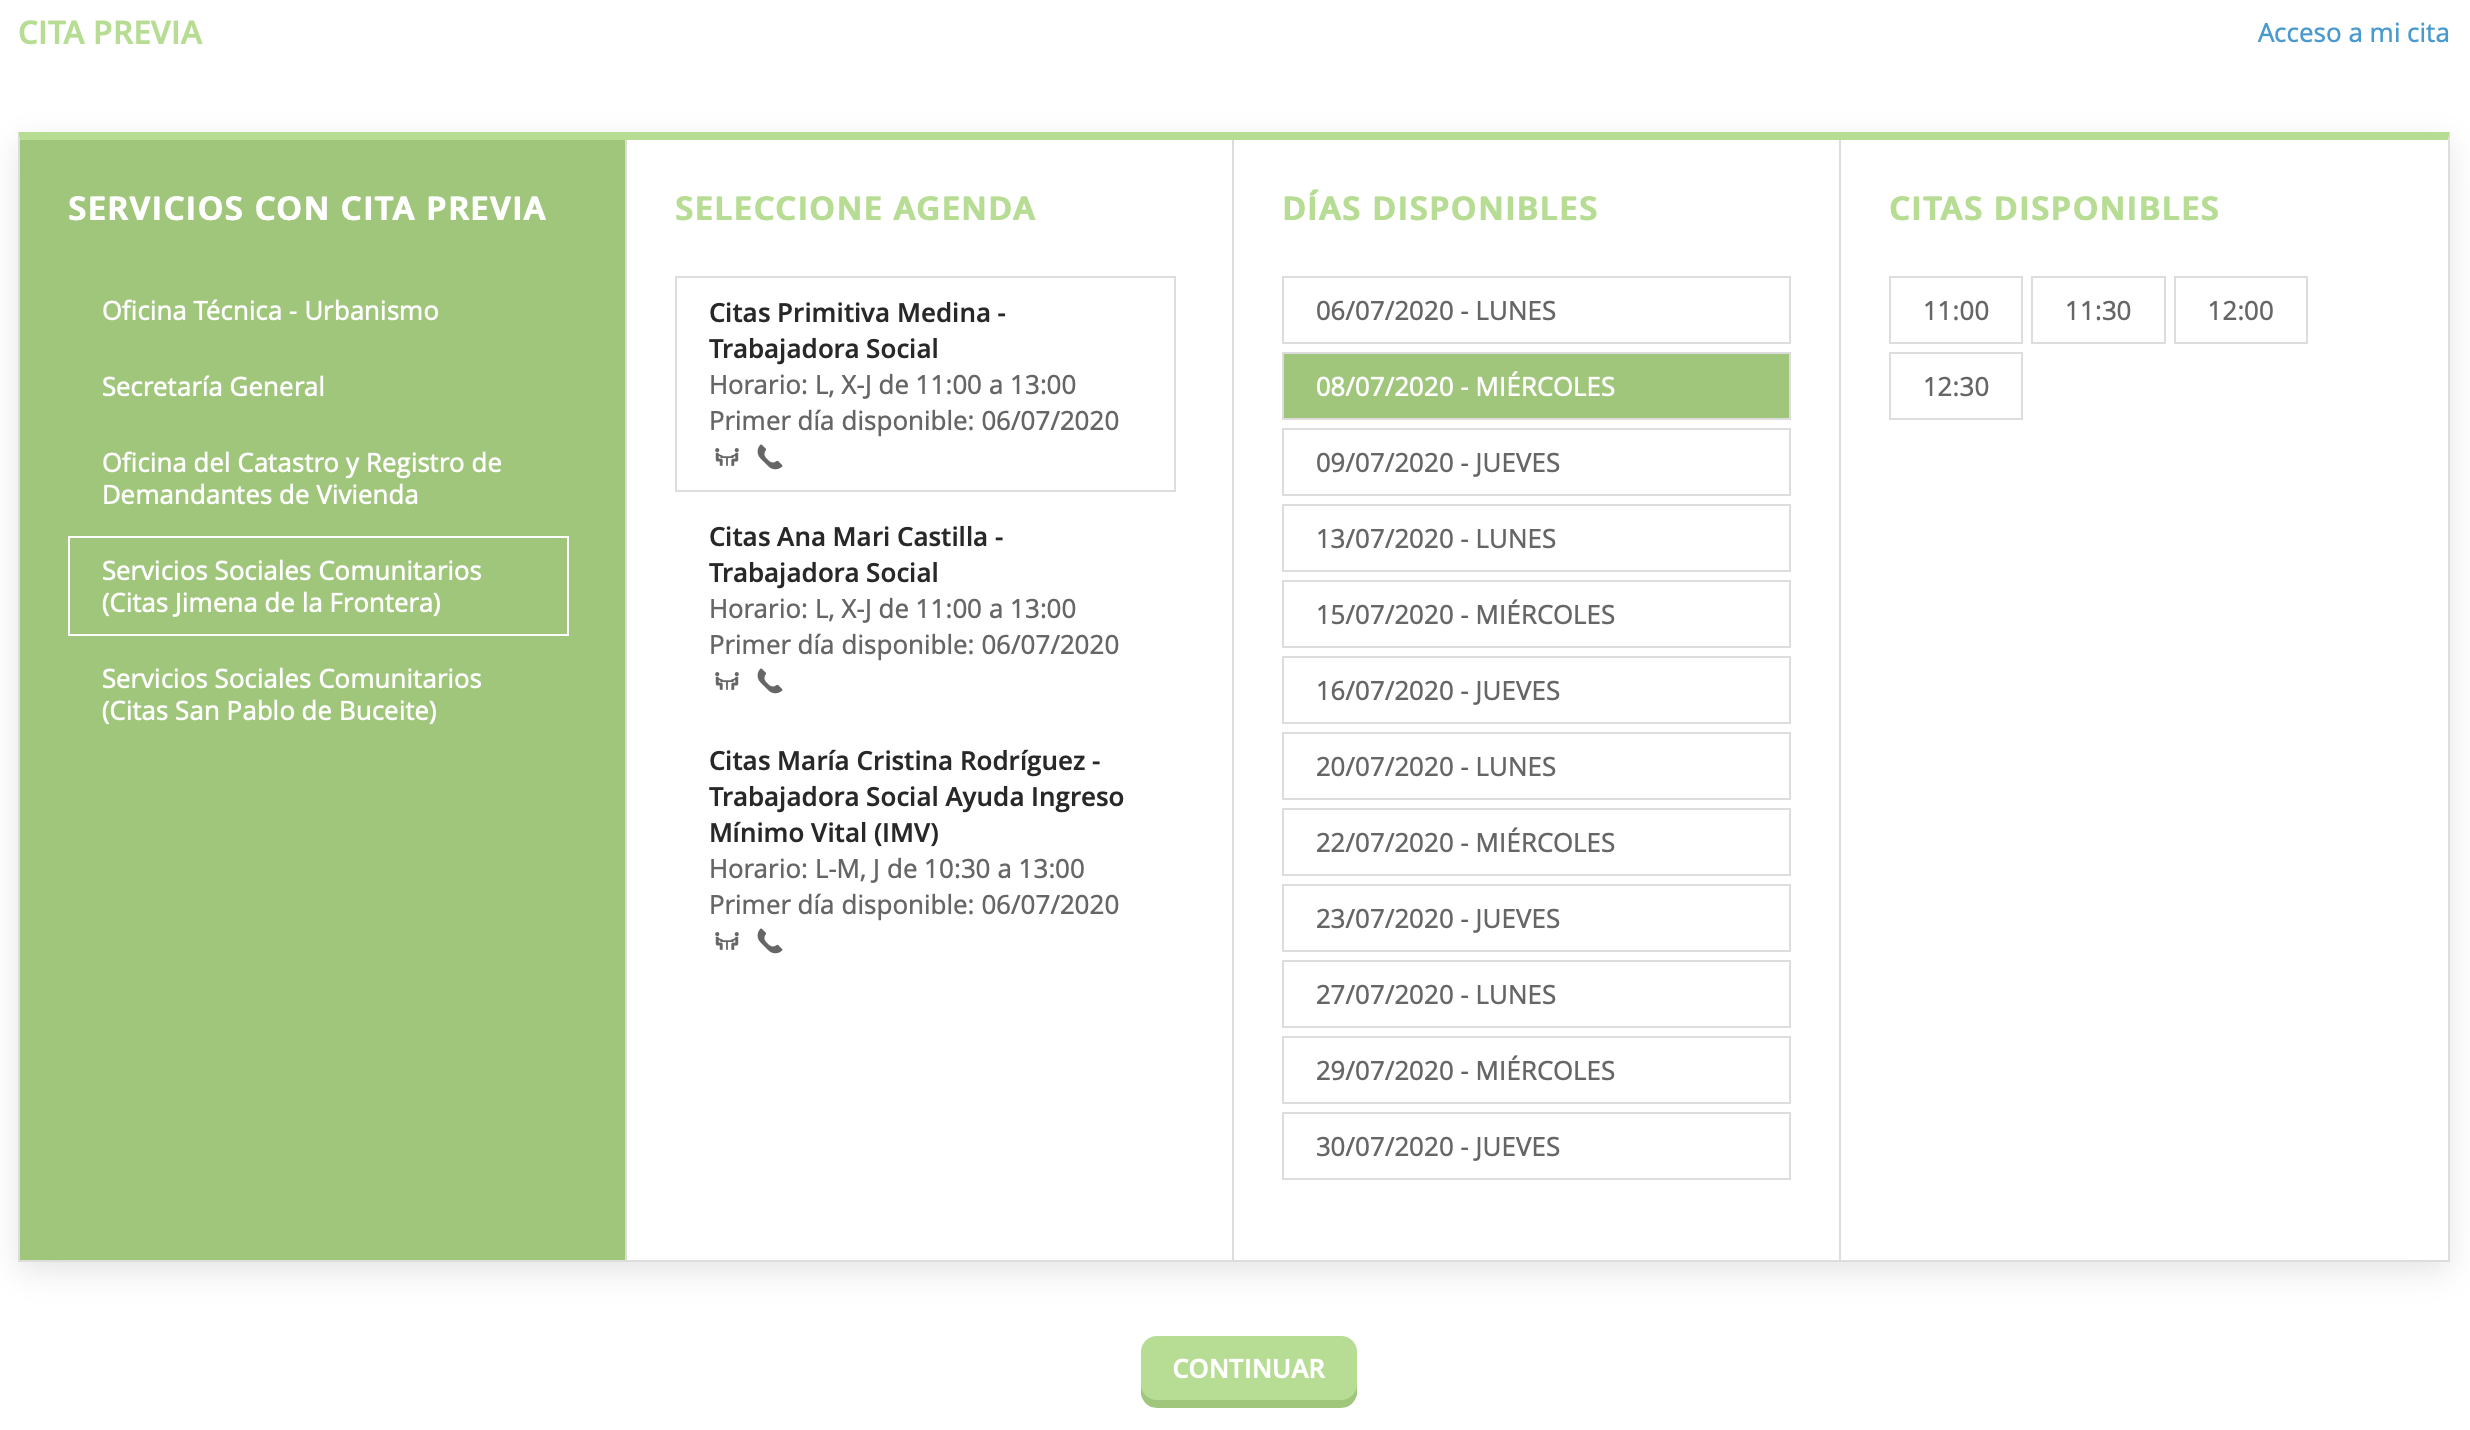
Task: Pick day 09/07/2020 - JUEVES
Action: coord(1536,462)
